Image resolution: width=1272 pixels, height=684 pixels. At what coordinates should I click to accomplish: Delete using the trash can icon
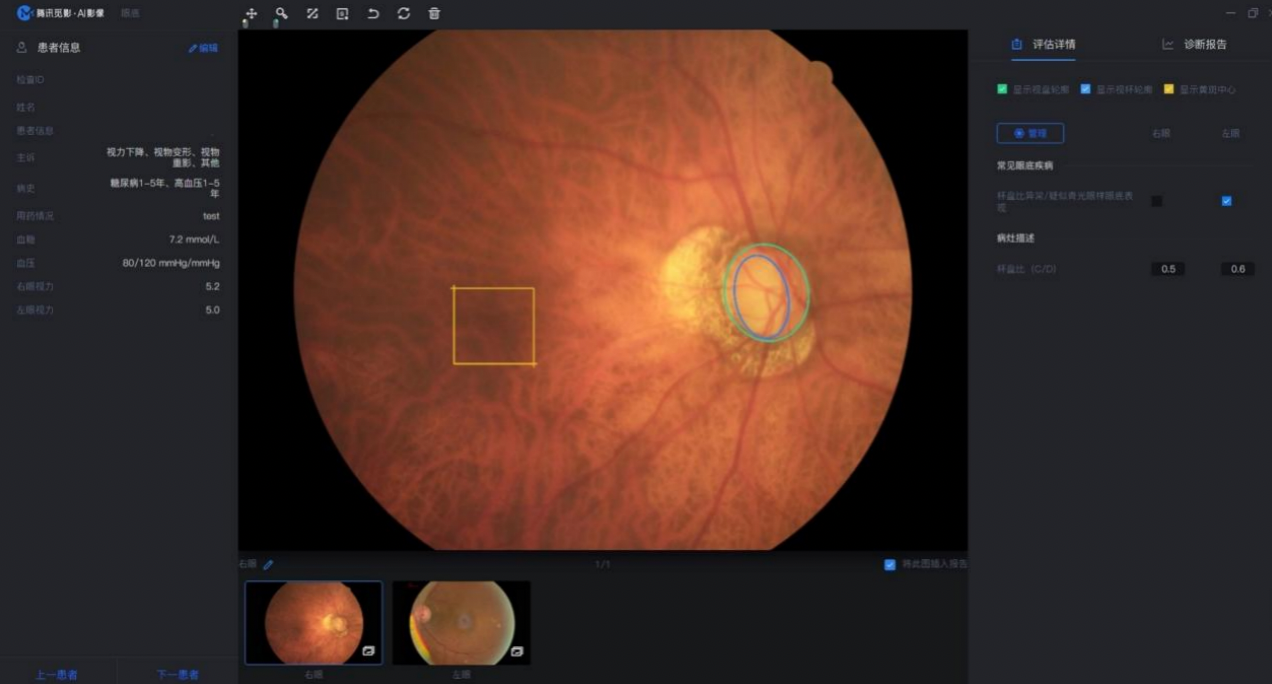[x=434, y=14]
